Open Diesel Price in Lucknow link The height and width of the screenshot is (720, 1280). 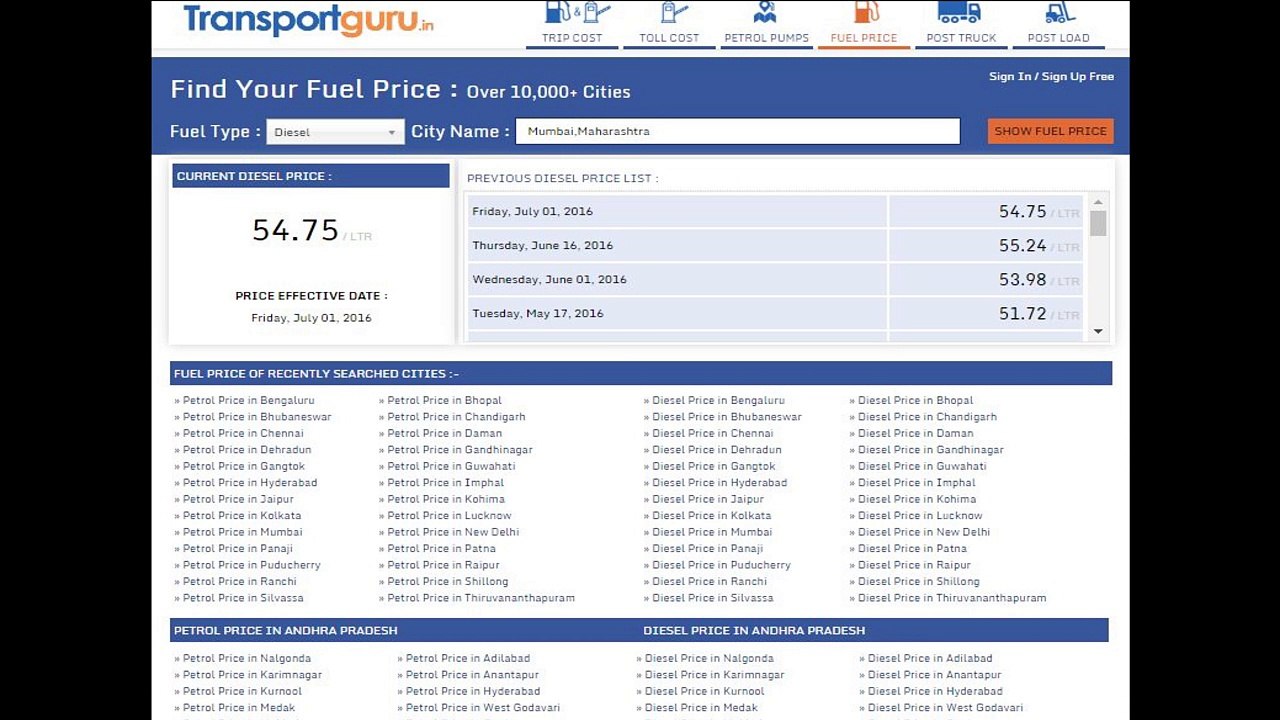point(920,516)
